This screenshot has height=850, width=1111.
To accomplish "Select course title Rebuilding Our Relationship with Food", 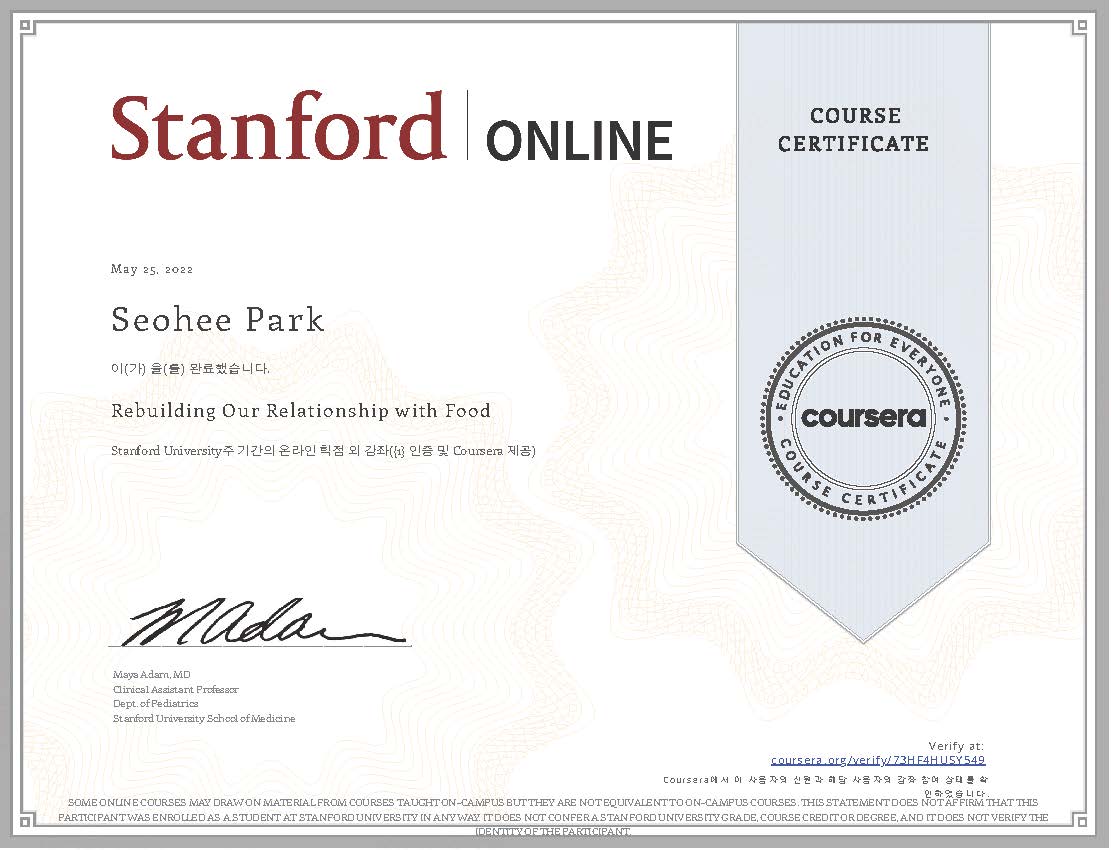I will [300, 411].
